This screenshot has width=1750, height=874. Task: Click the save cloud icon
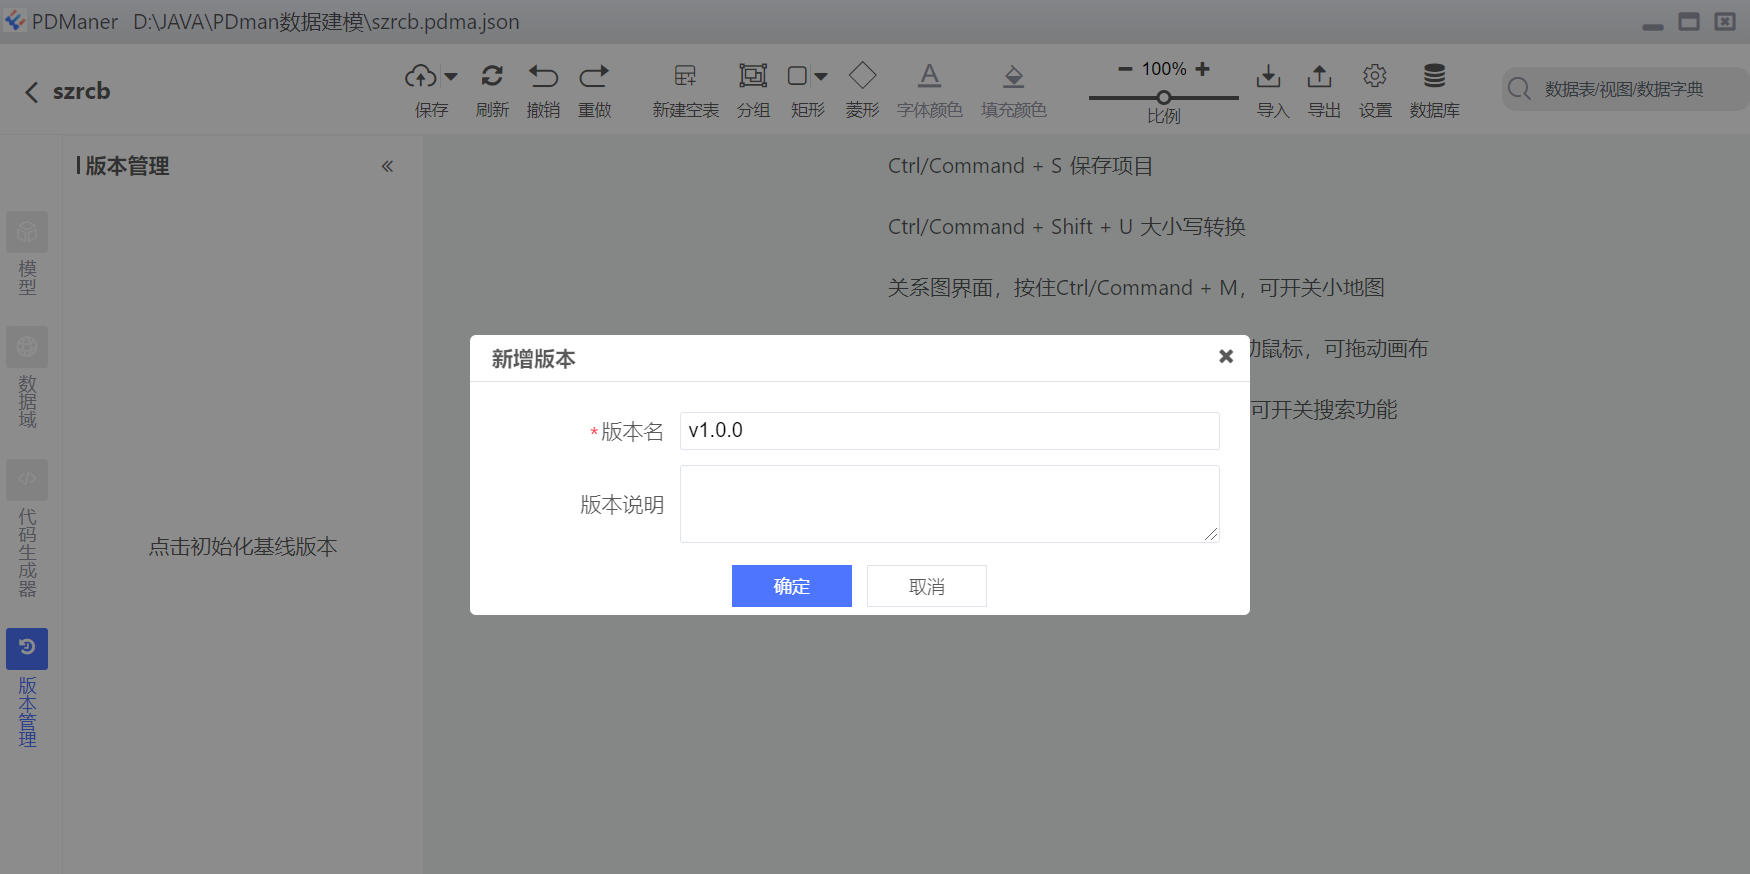[420, 76]
